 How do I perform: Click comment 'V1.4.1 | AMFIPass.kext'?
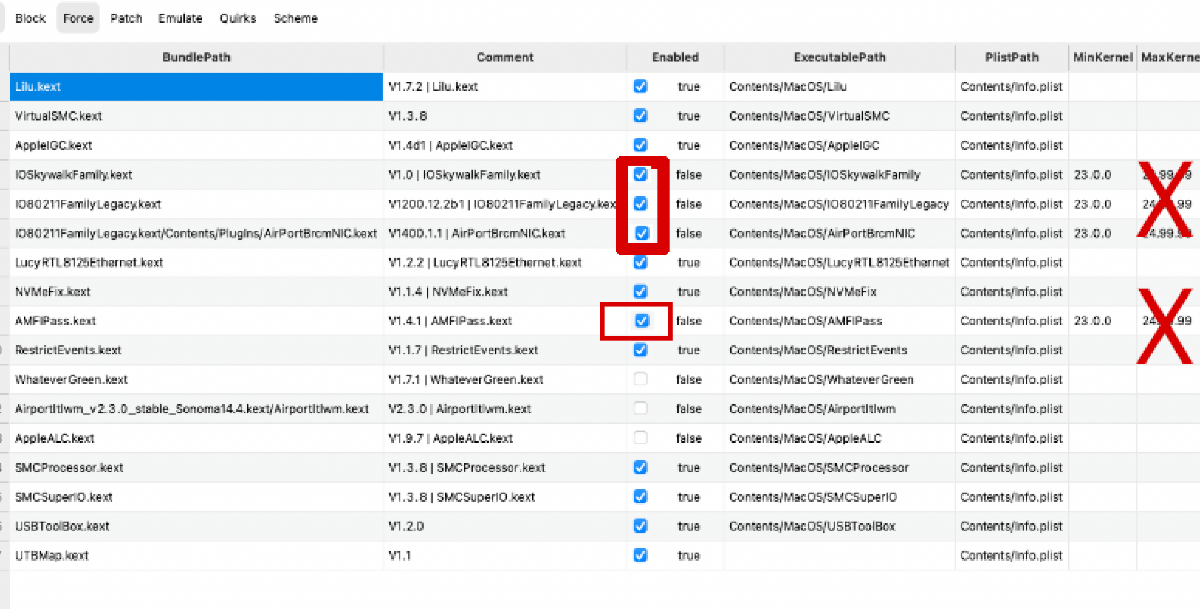(450, 321)
